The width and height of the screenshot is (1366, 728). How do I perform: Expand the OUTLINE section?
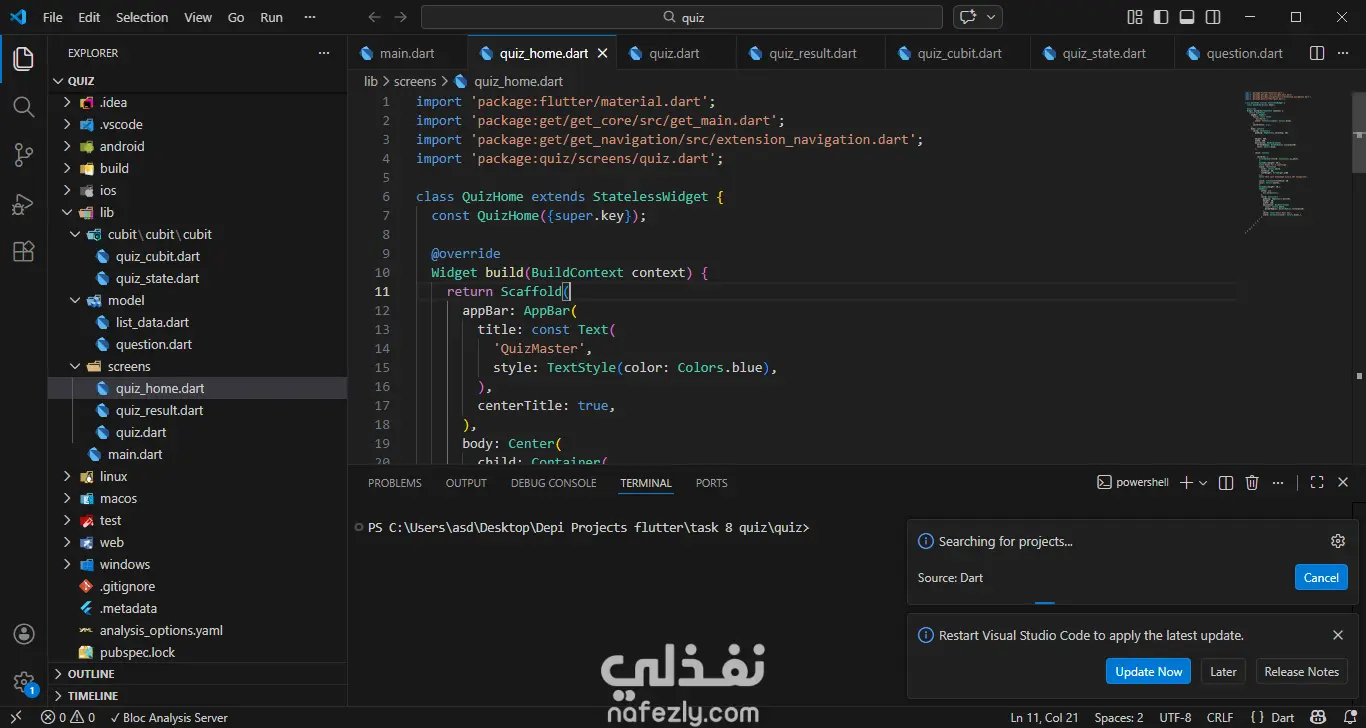tap(197, 674)
